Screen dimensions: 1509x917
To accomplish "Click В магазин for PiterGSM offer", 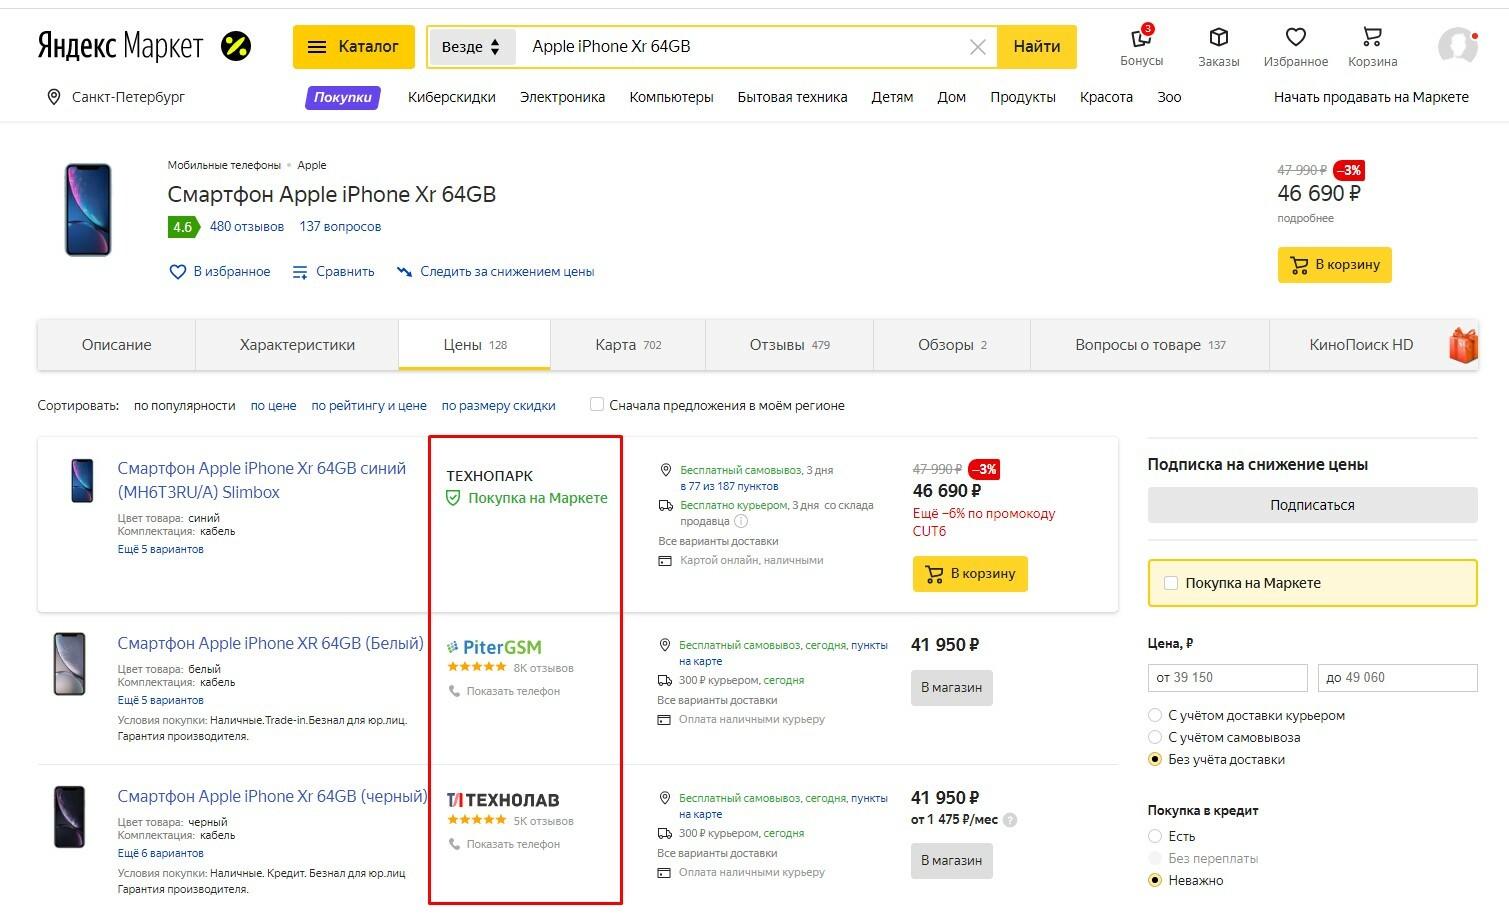I will 951,688.
